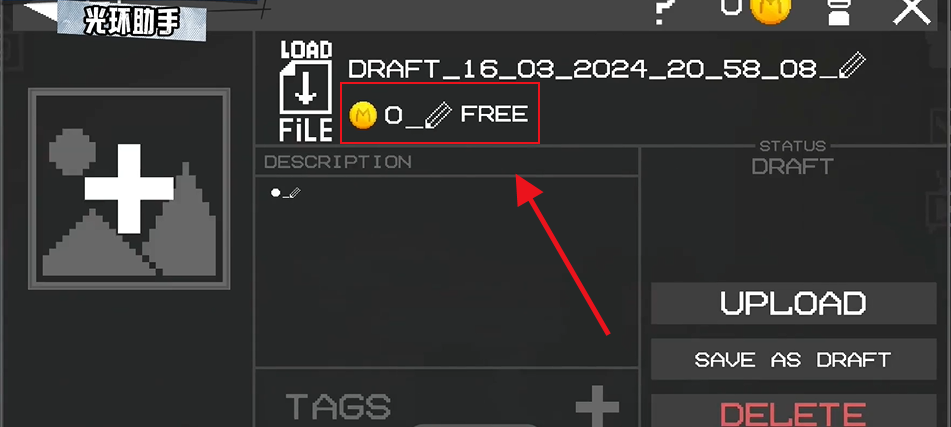Image resolution: width=951 pixels, height=427 pixels.
Task: Add a tag with the TAGS plus icon
Action: click(597, 406)
